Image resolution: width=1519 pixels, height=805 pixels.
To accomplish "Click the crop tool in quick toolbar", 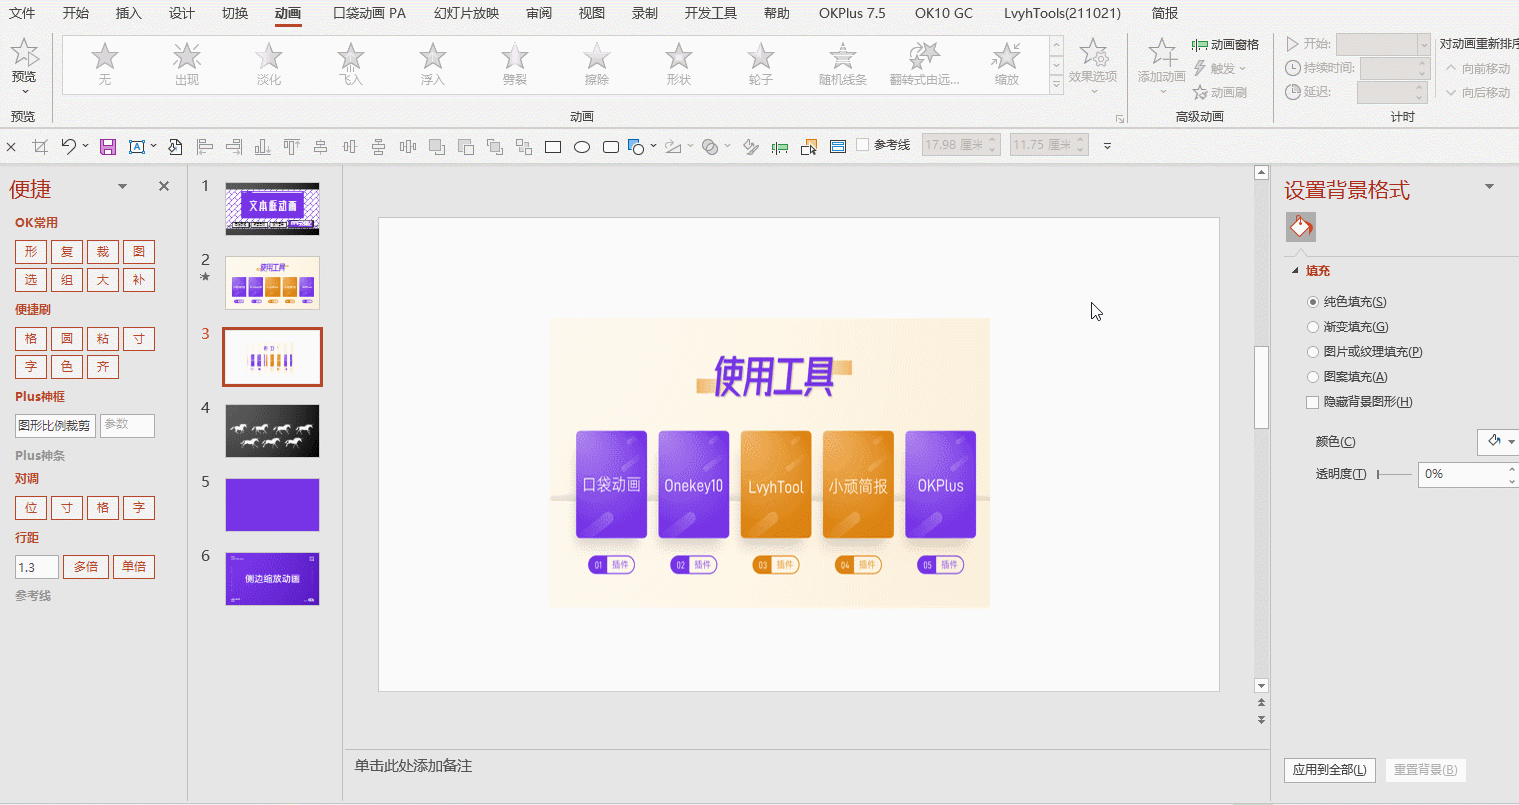I will tap(40, 147).
